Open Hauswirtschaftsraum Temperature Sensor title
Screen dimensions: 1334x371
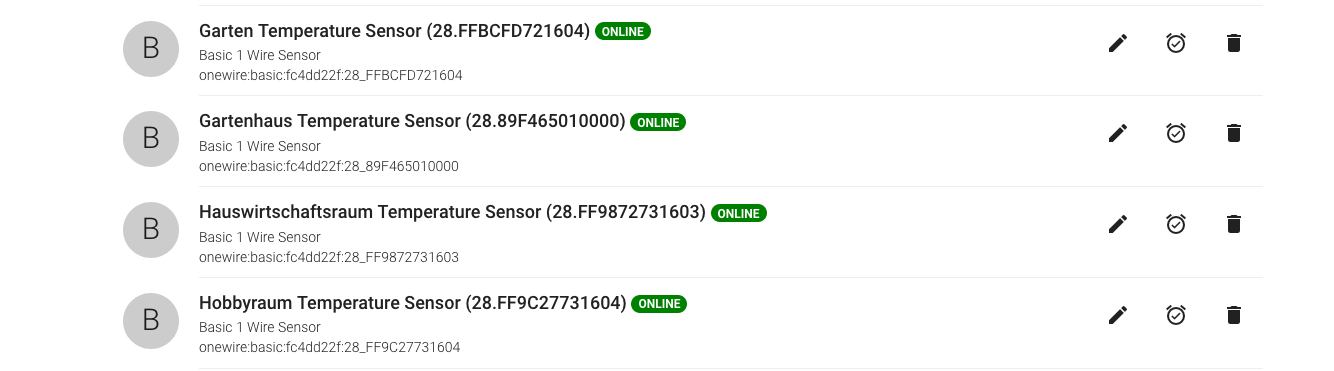click(453, 212)
